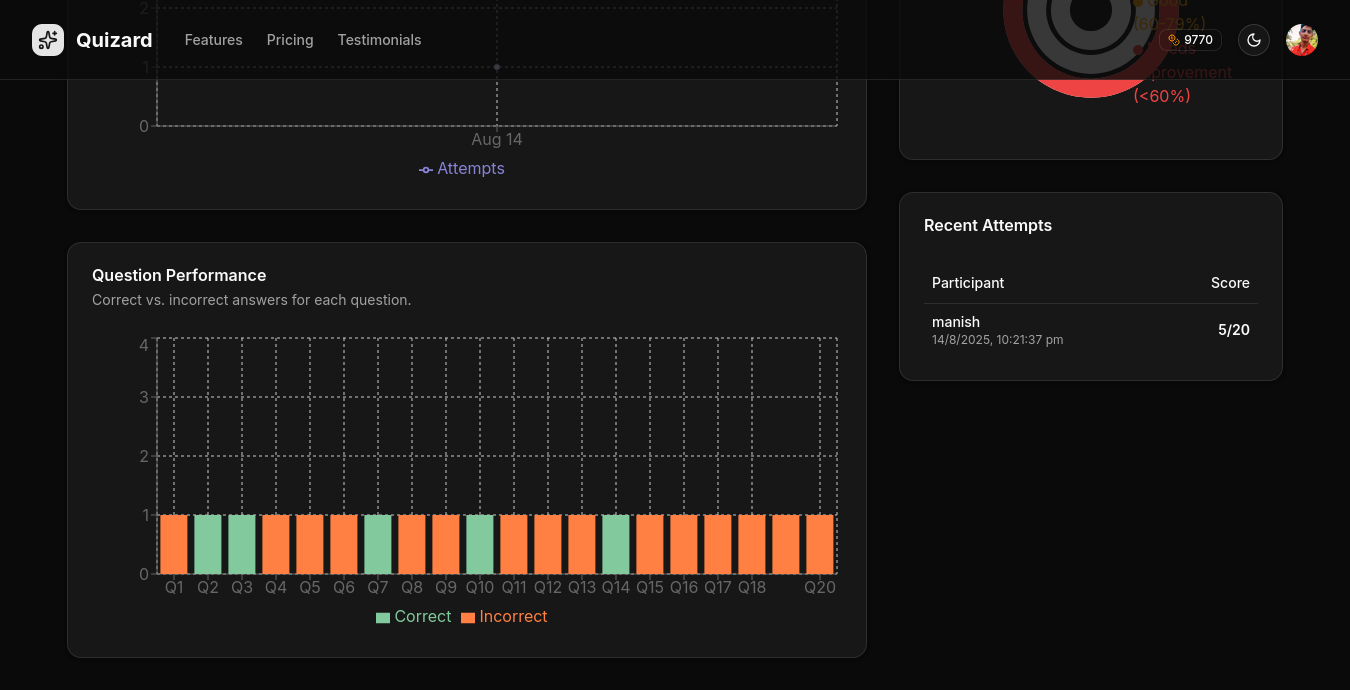
Task: Click the orange bar for Q17
Action: pyautogui.click(x=718, y=544)
